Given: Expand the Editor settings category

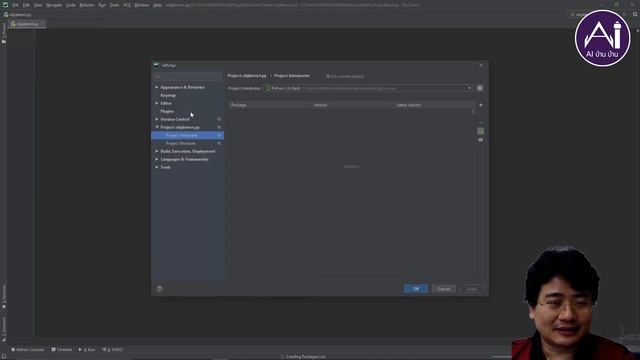Looking at the screenshot, I should coord(157,103).
